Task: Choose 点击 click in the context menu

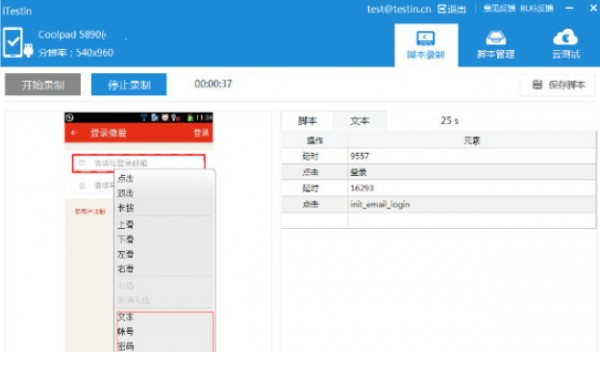Action: click(x=126, y=178)
